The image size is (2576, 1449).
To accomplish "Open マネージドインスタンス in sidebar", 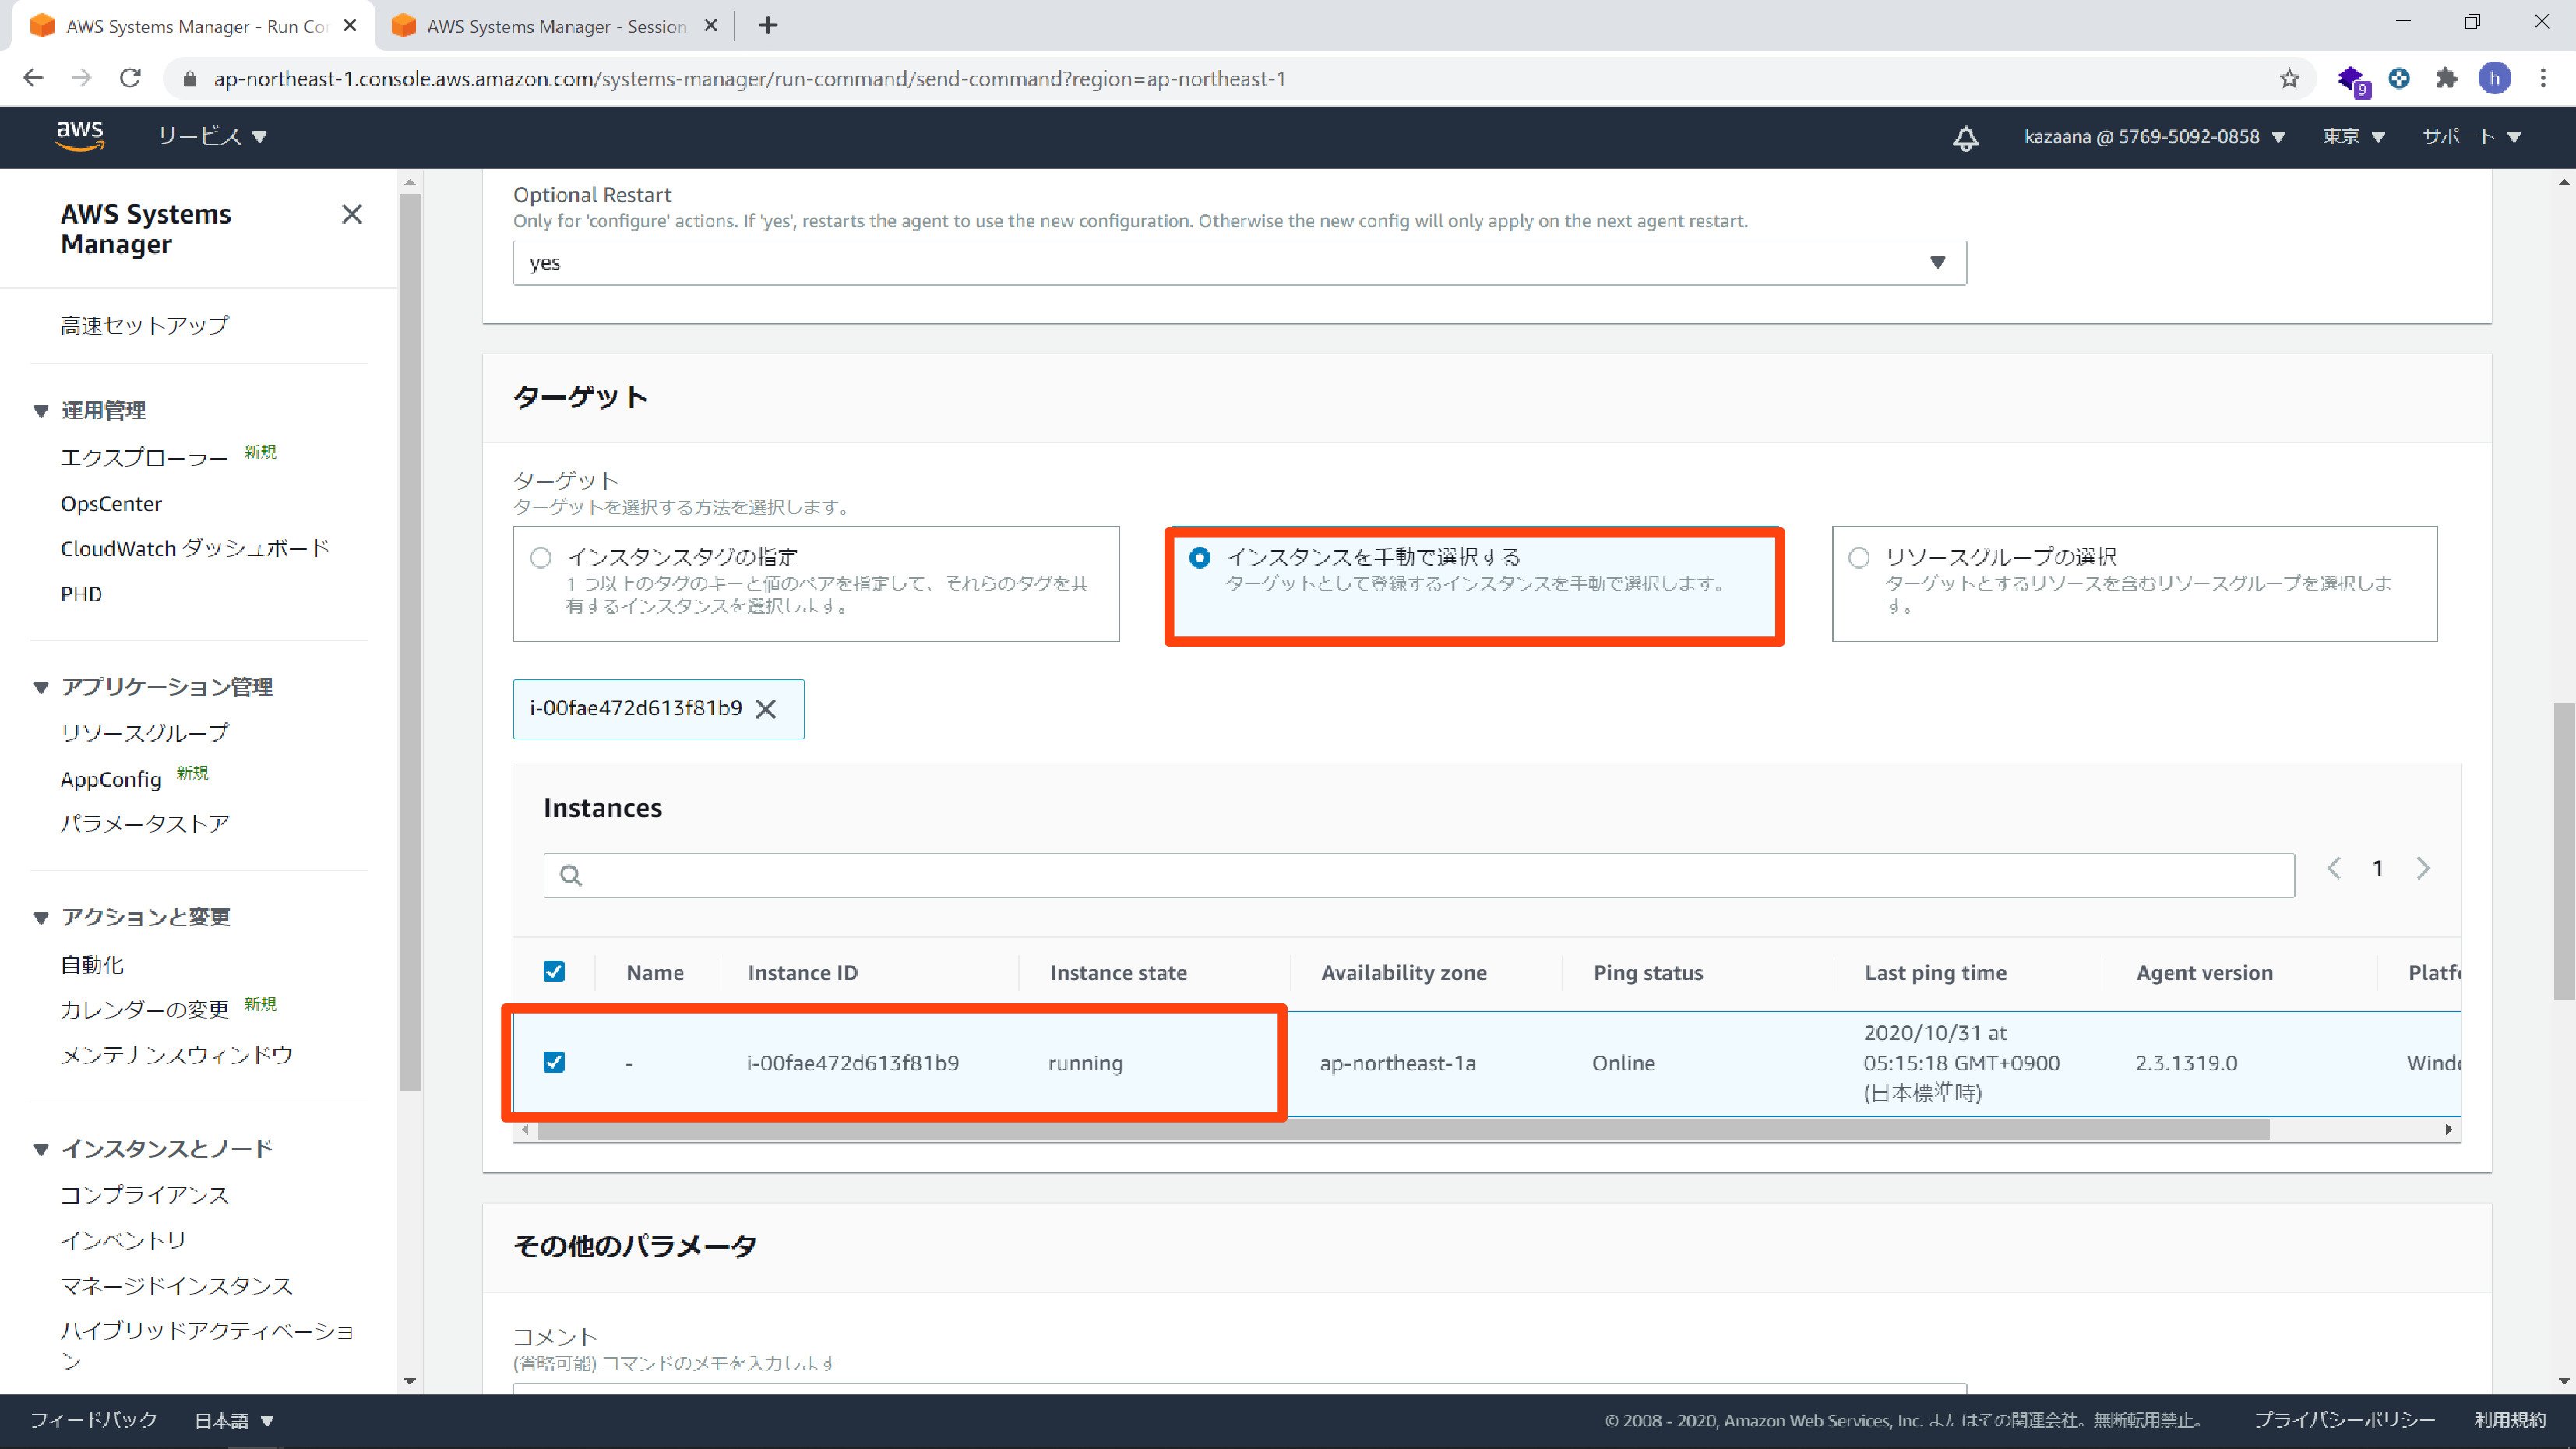I will coord(177,1285).
